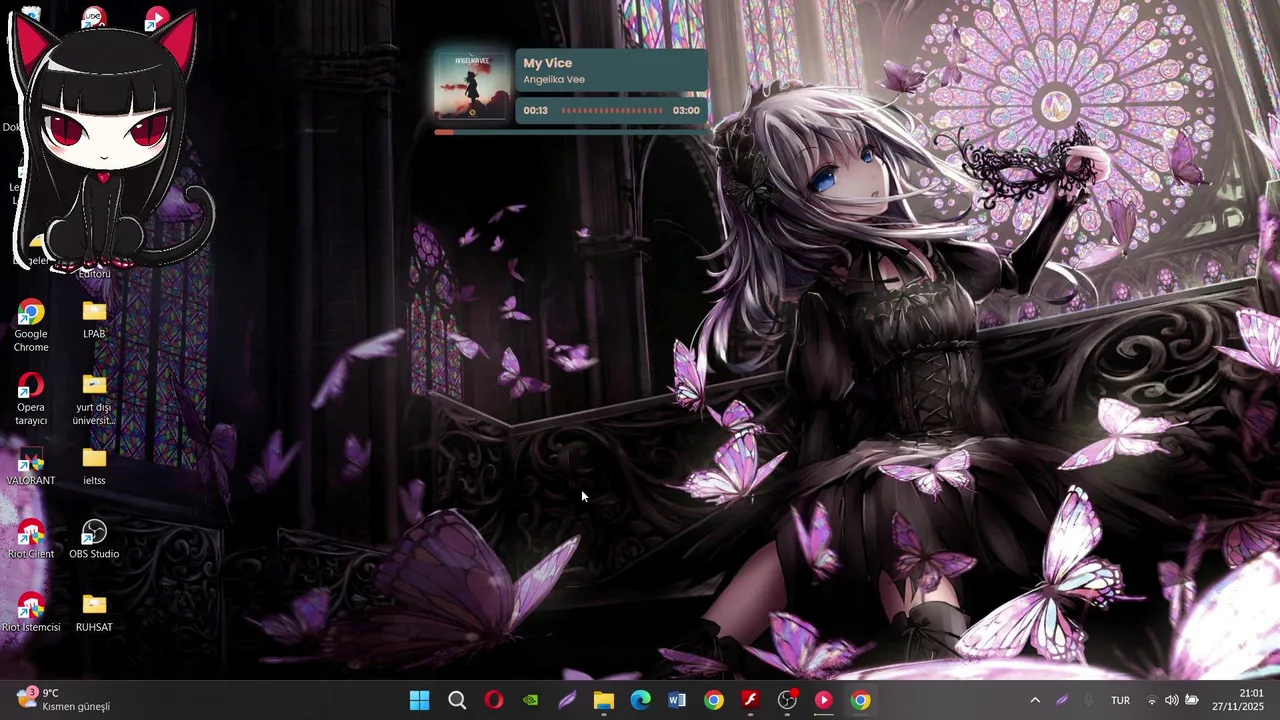This screenshot has height=720, width=1280.
Task: Open Opera from the taskbar
Action: pyautogui.click(x=494, y=700)
